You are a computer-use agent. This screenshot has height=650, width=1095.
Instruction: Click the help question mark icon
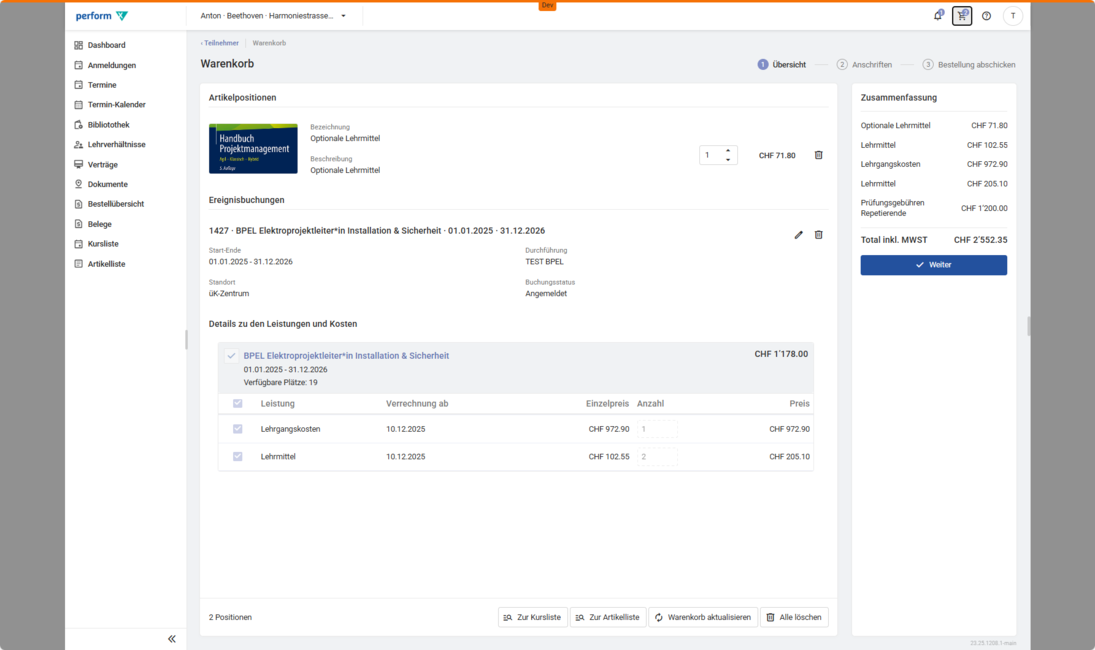point(986,16)
